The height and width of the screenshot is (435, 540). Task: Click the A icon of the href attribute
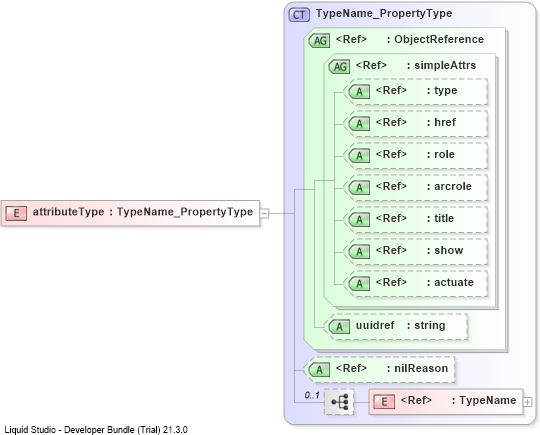tap(359, 124)
